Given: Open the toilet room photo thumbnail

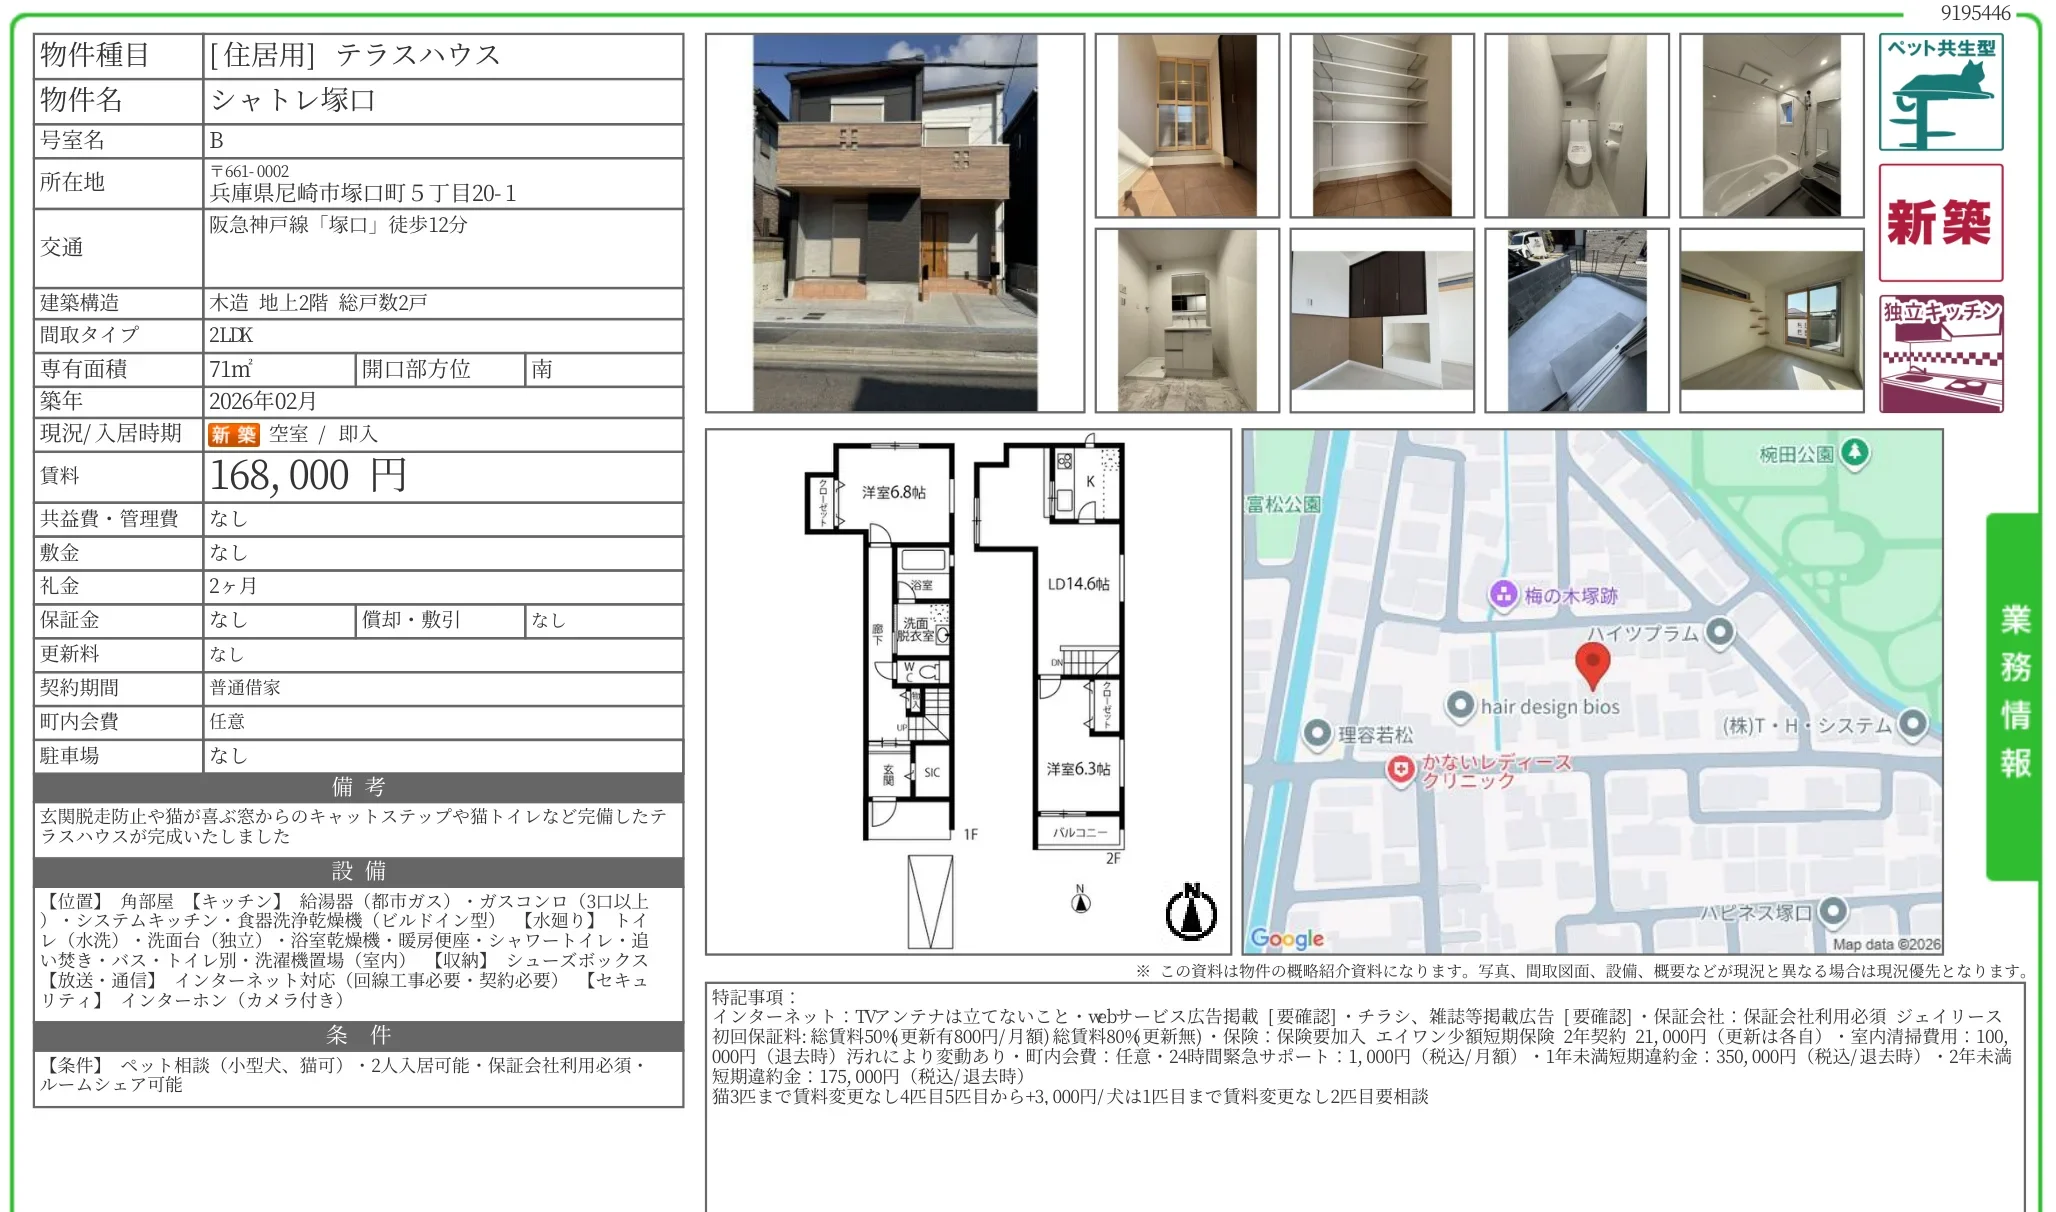Looking at the screenshot, I should [1576, 125].
